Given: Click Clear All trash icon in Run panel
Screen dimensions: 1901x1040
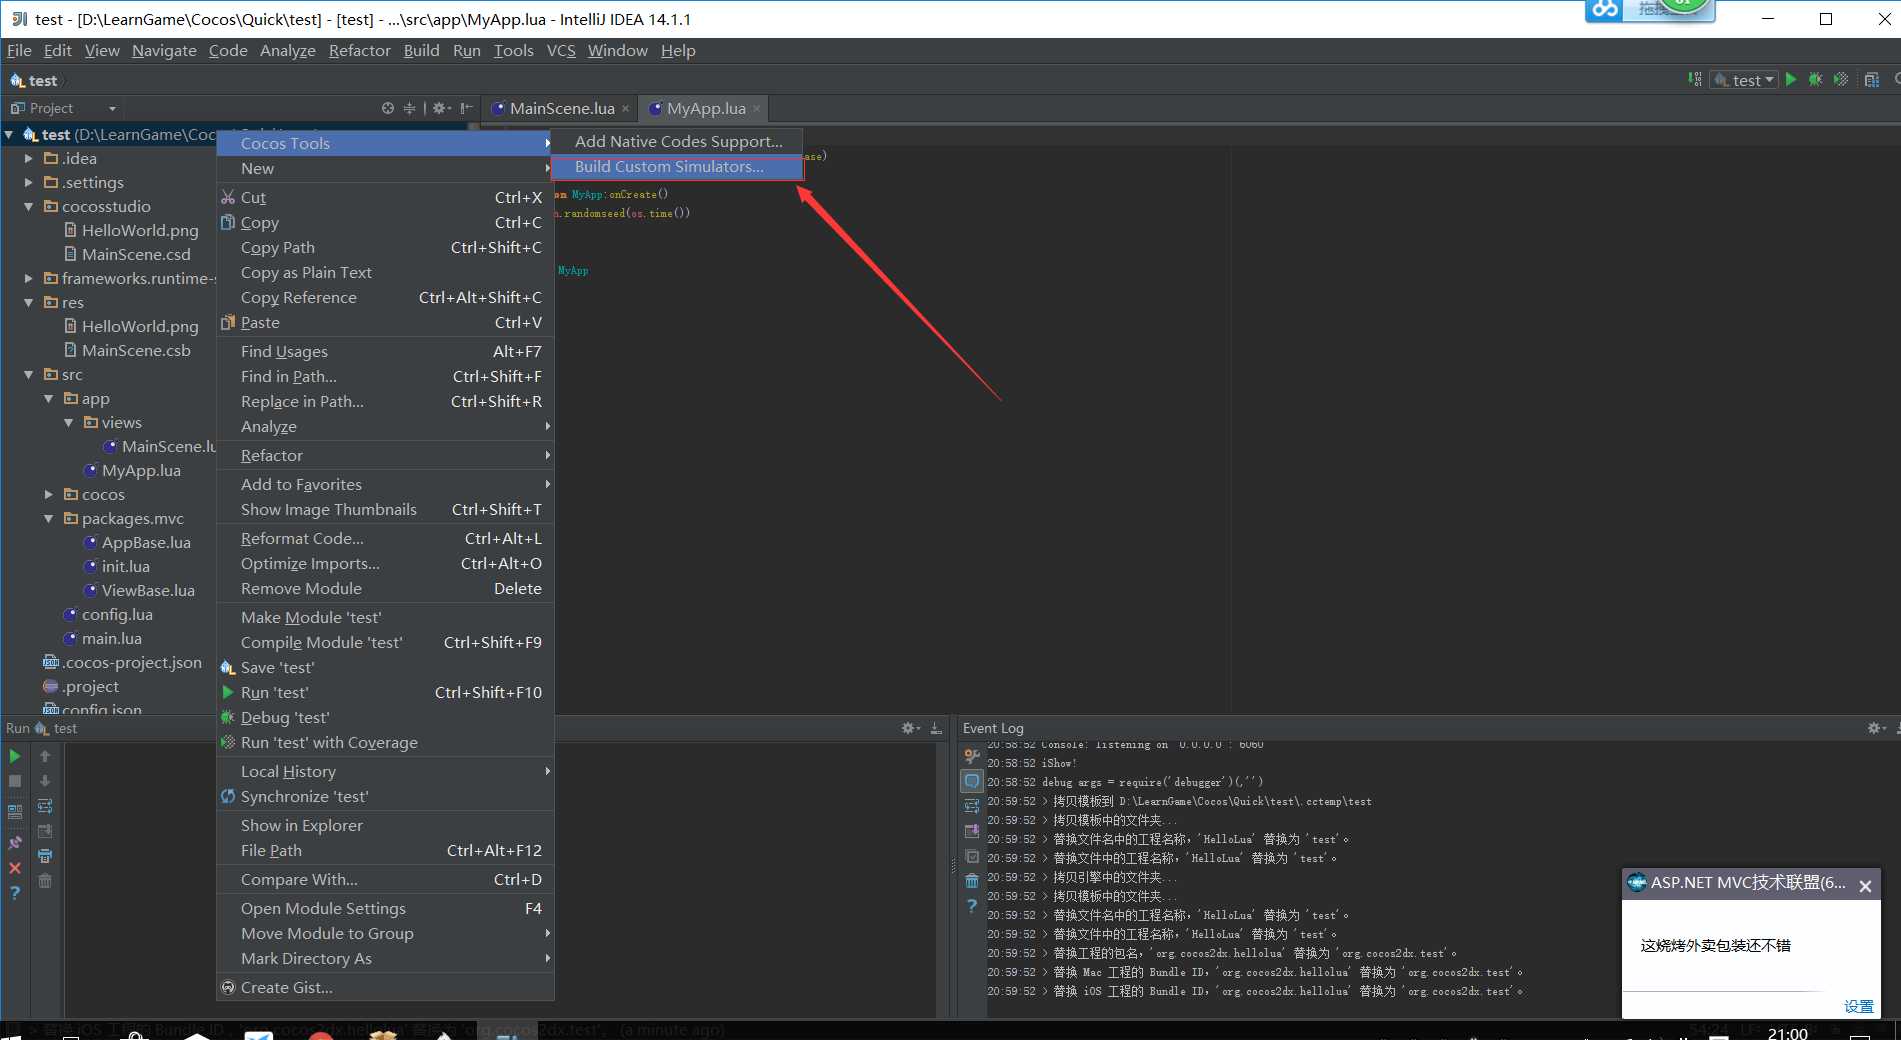Looking at the screenshot, I should (45, 881).
